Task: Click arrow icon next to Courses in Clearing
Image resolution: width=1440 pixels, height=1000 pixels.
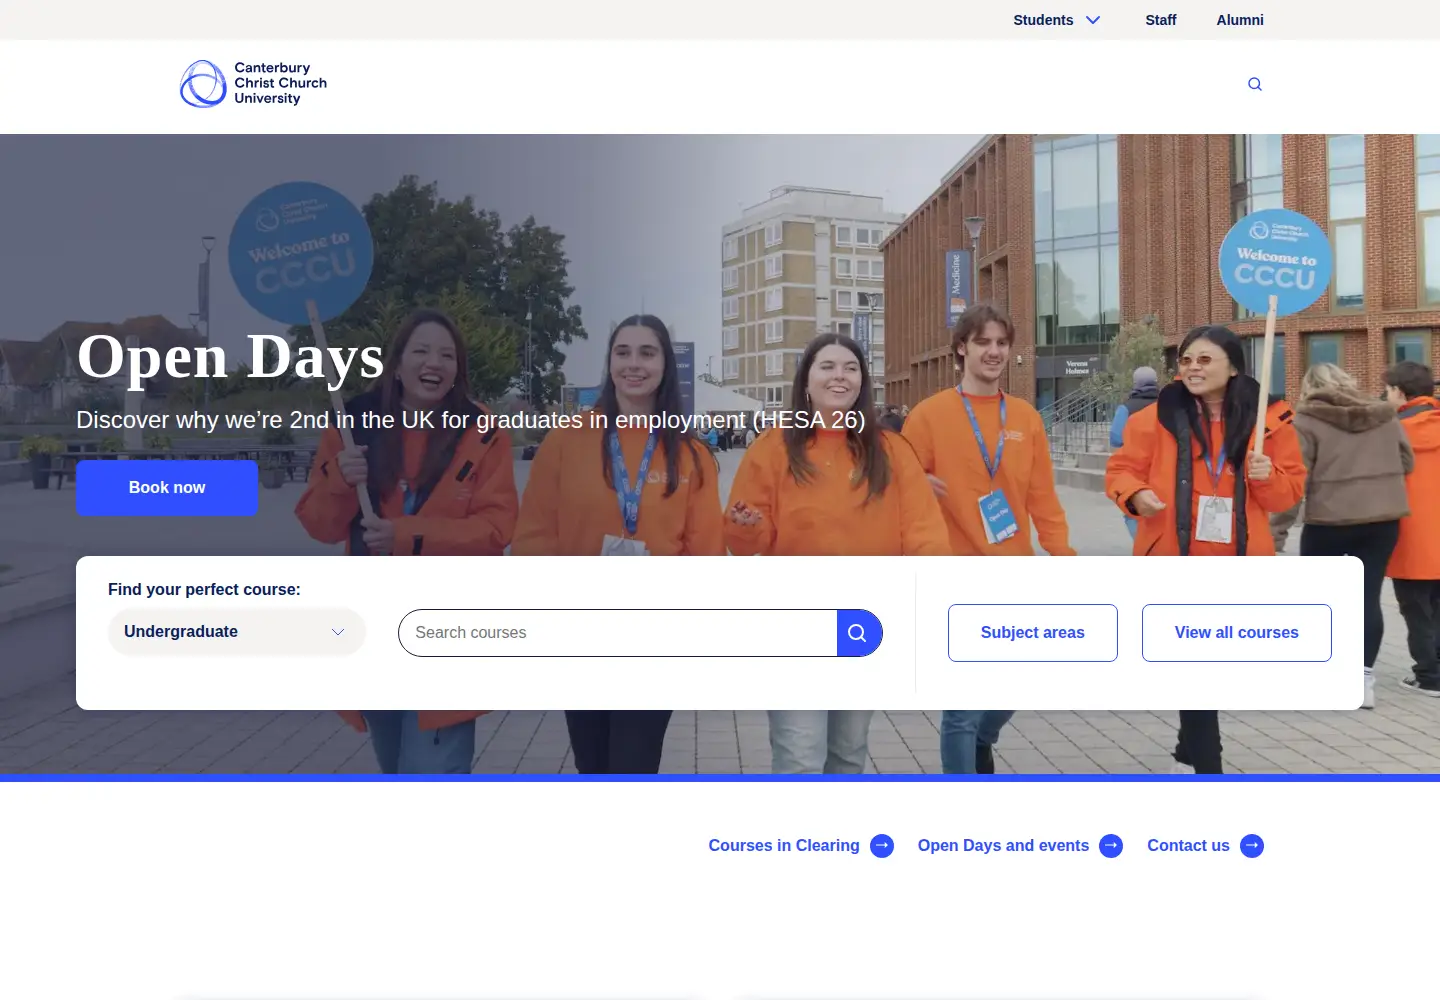Action: click(x=882, y=846)
